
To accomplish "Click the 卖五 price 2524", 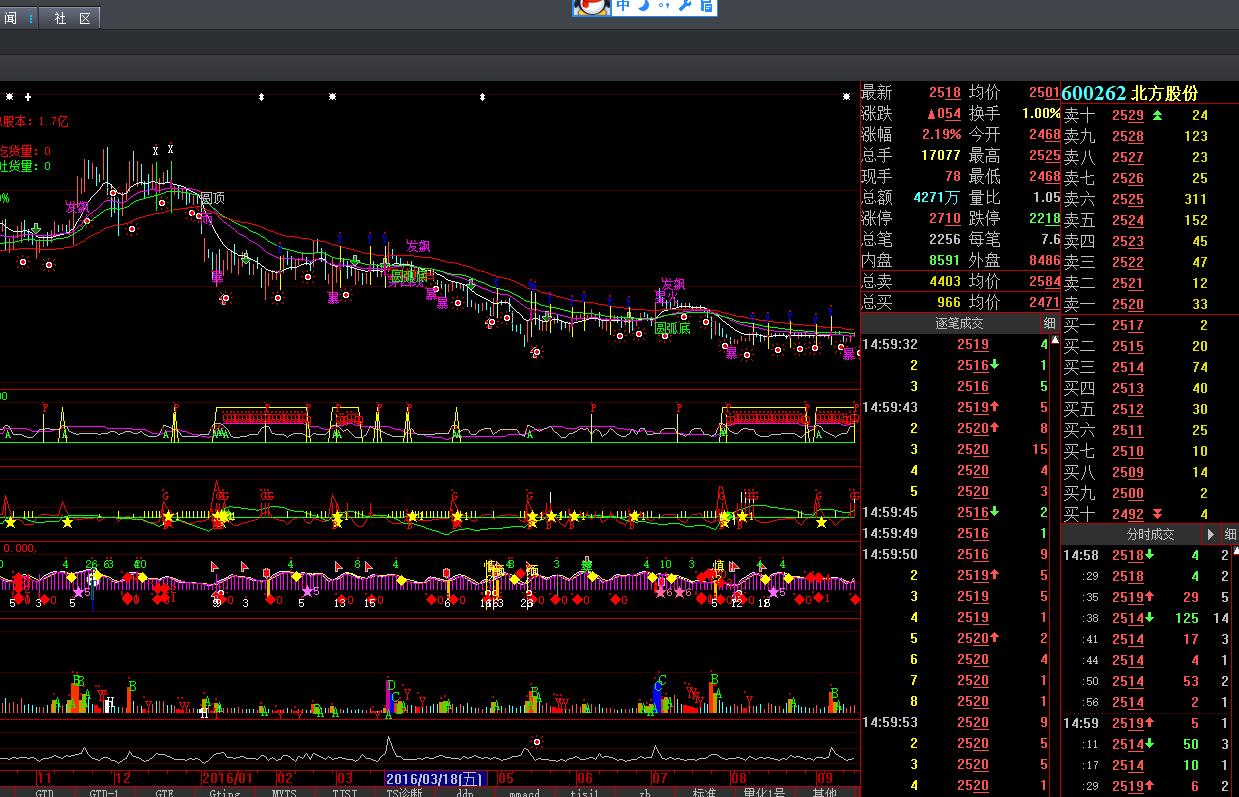I will [x=1127, y=220].
